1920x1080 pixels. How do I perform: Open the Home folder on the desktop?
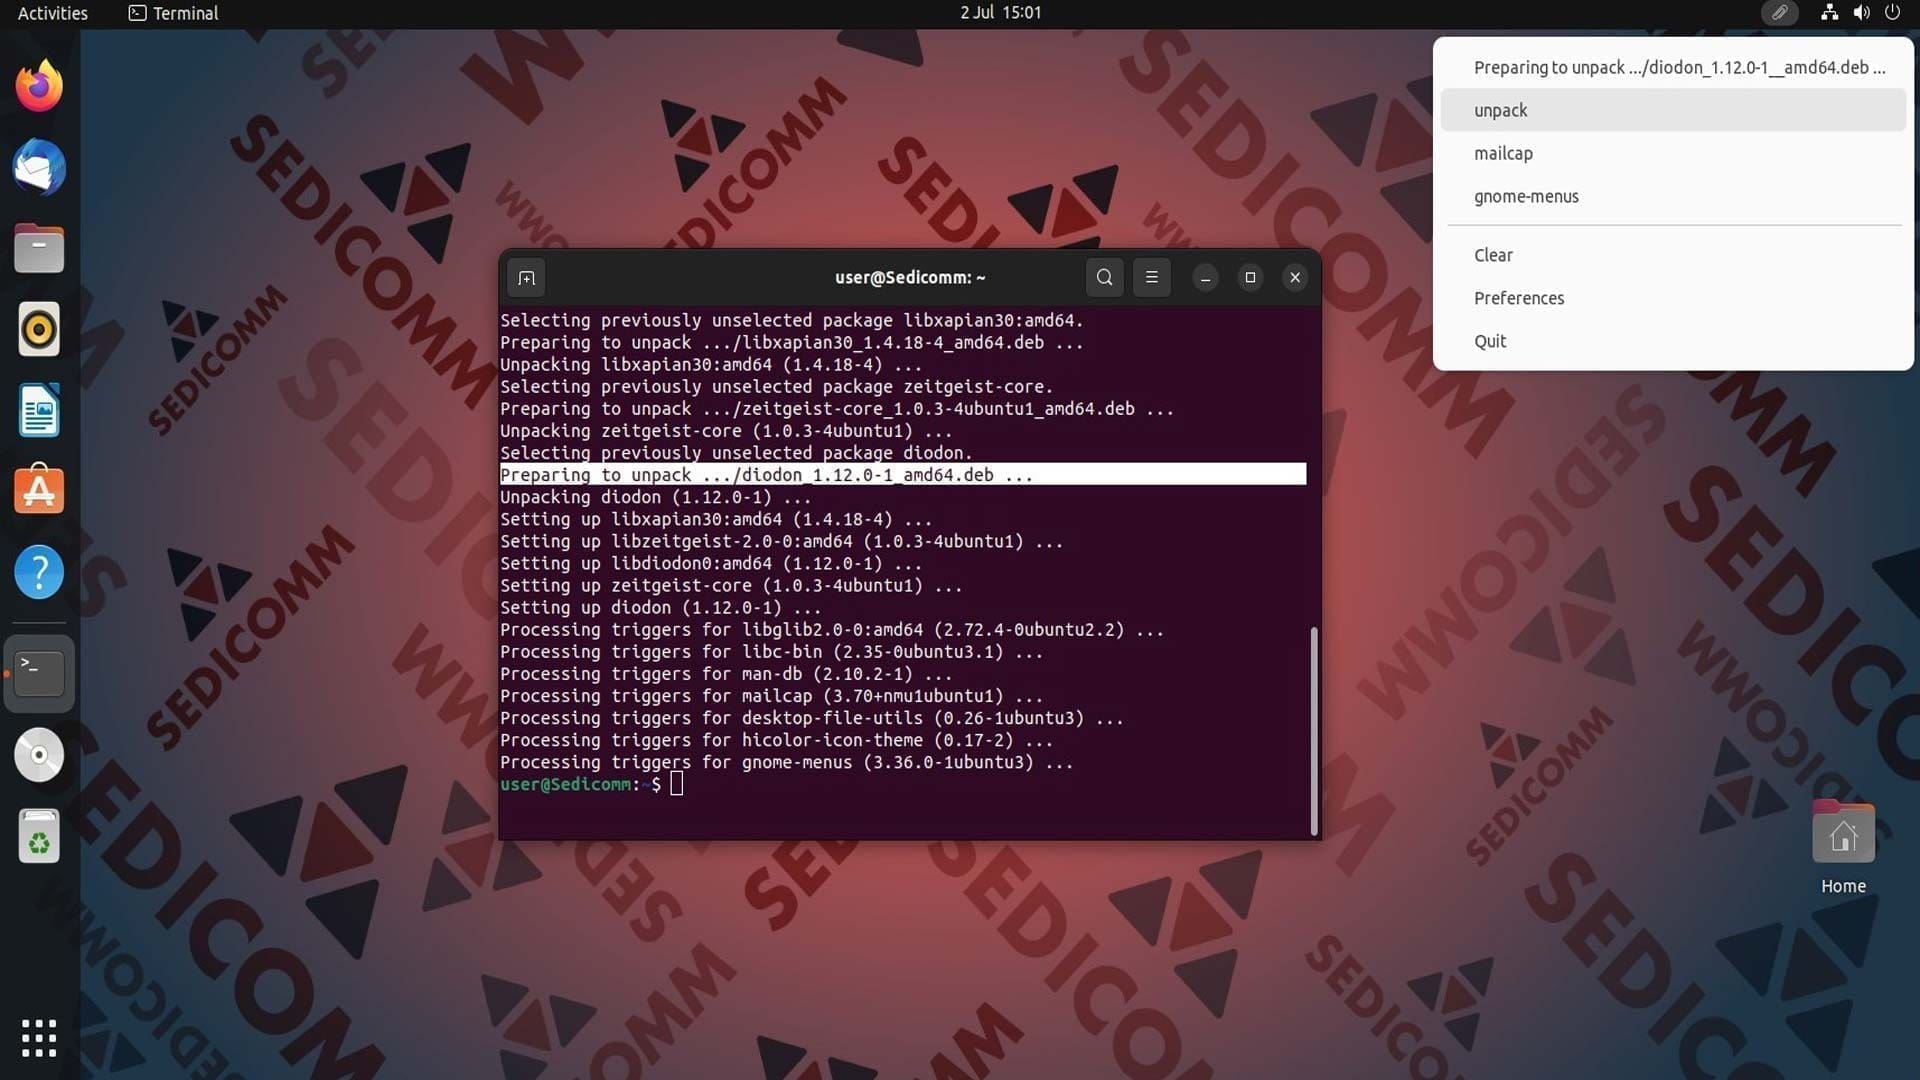click(x=1843, y=848)
